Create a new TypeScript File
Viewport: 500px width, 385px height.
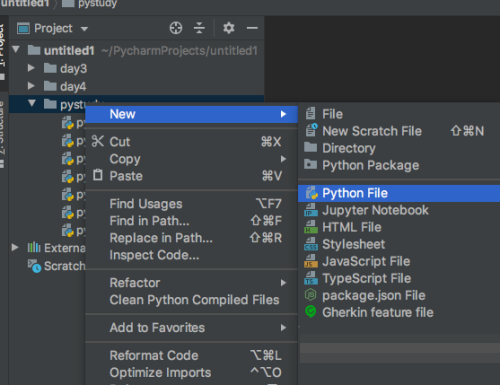[x=399, y=278]
